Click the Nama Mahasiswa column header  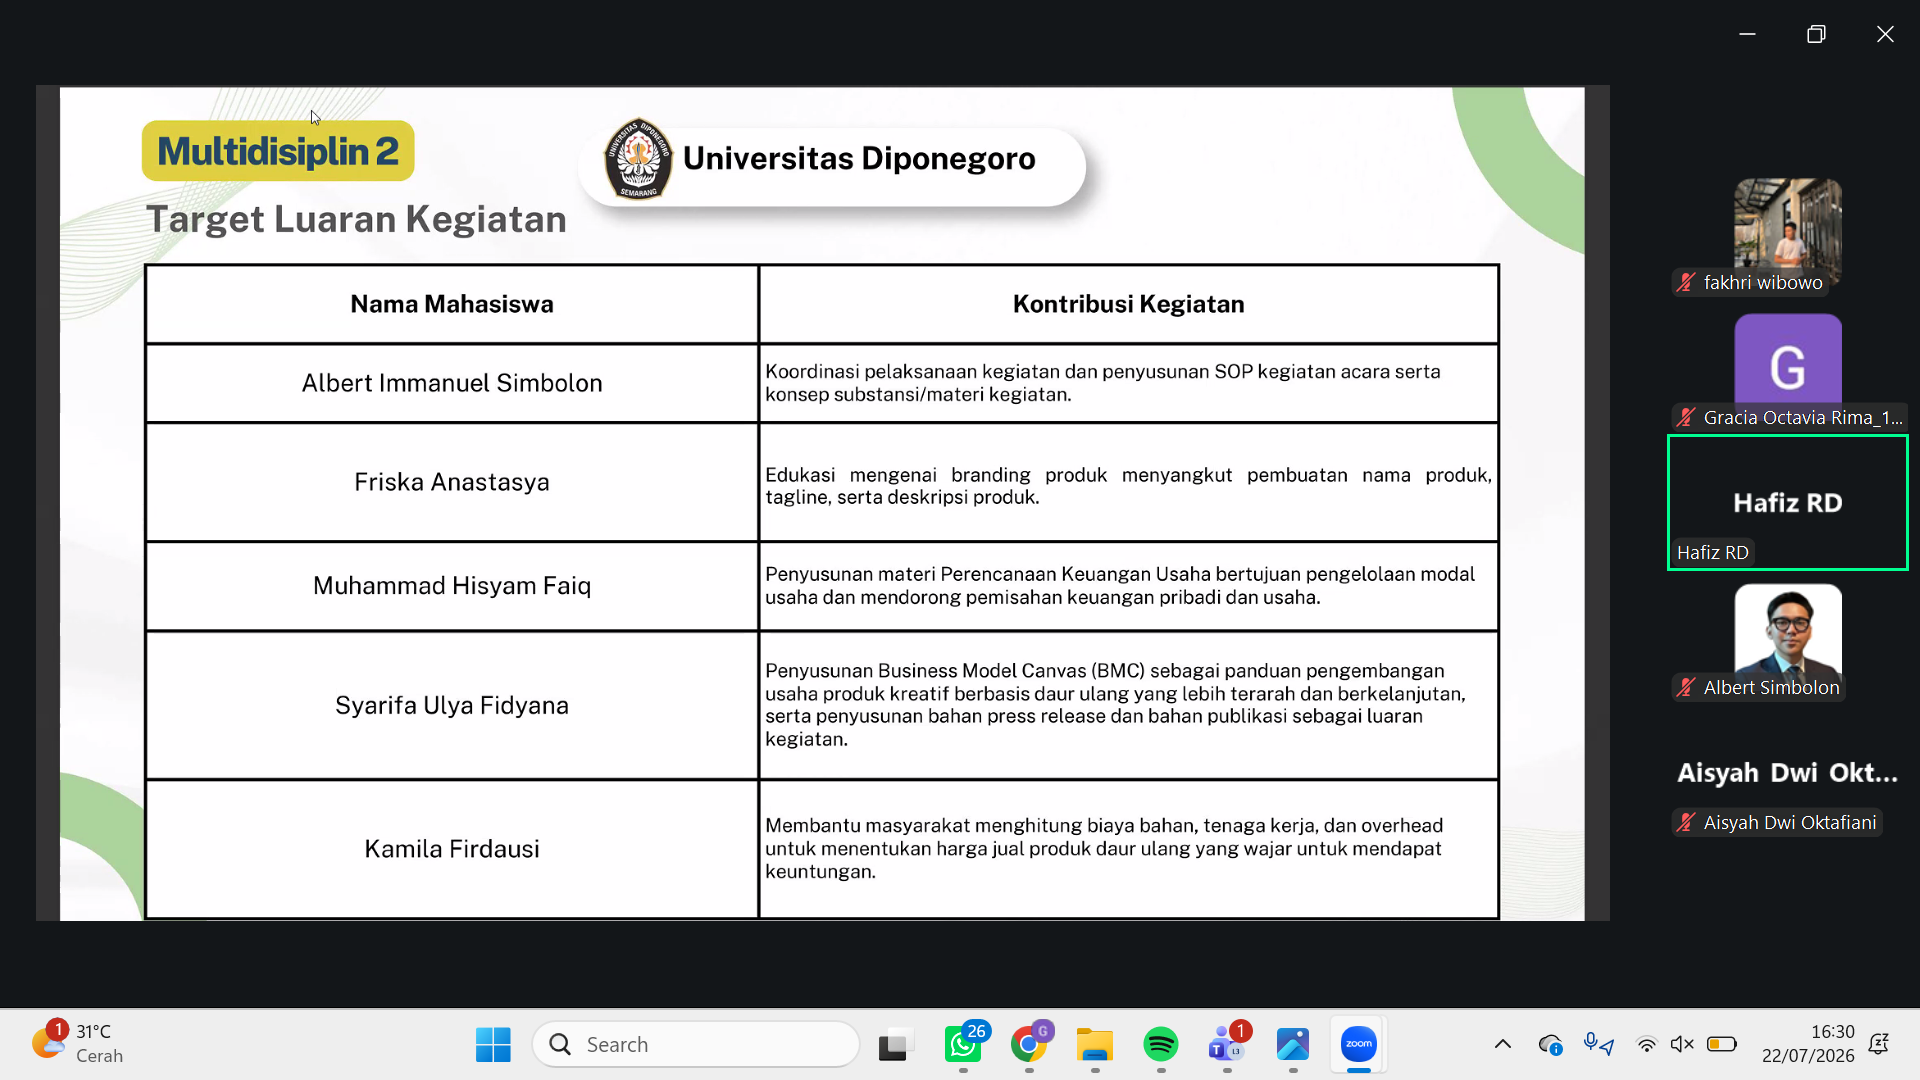coord(452,304)
